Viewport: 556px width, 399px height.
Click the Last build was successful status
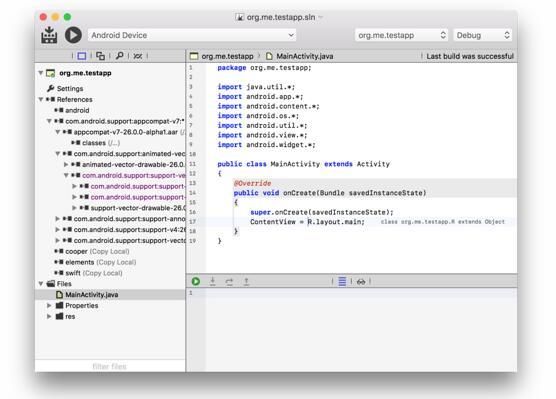469,56
